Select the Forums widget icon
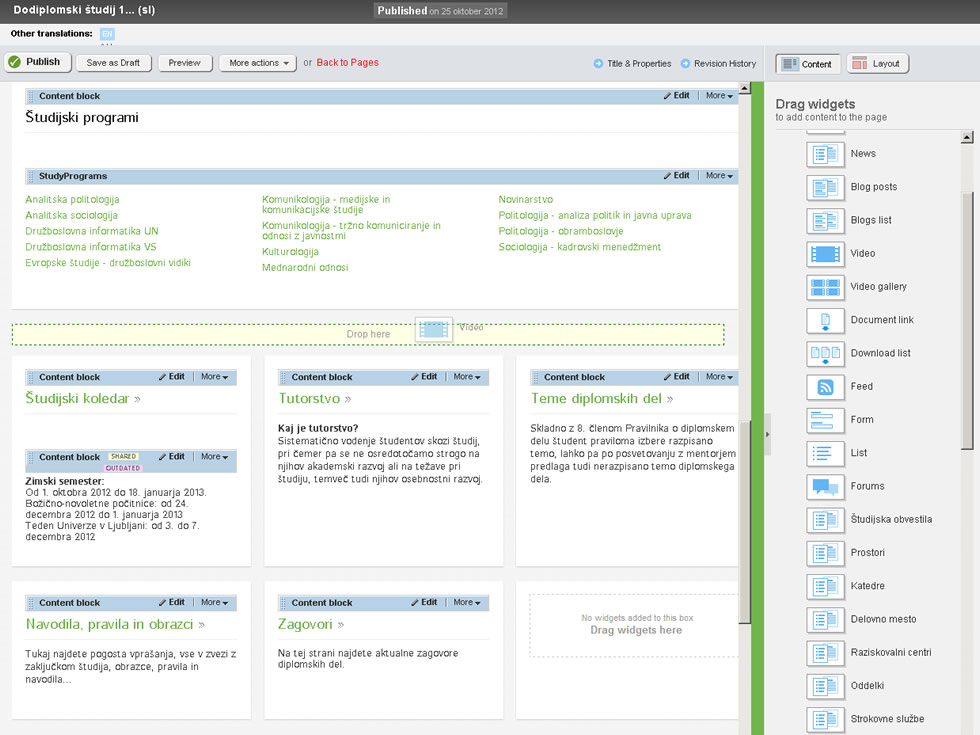The height and width of the screenshot is (735, 980). click(x=825, y=487)
